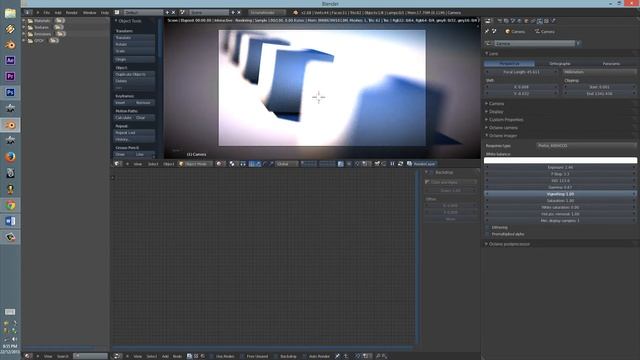Toggle the 3D manipulator icon

pyautogui.click(x=252, y=164)
